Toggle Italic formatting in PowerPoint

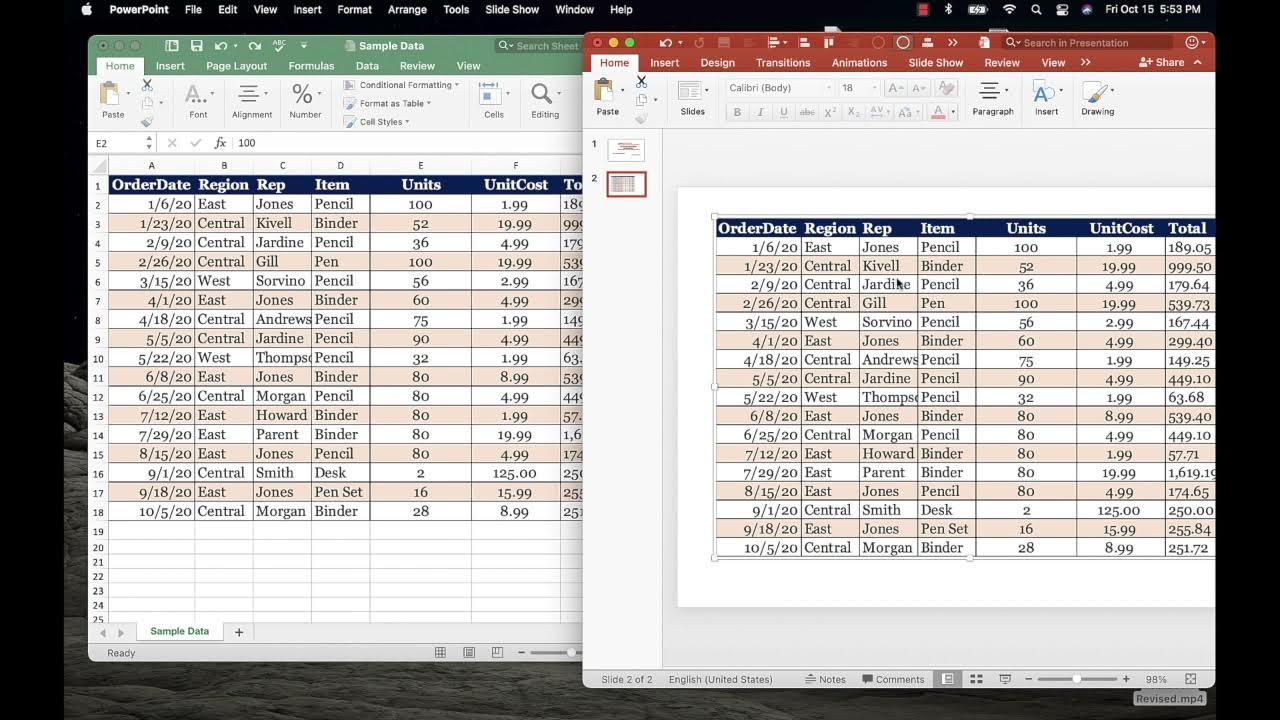tap(760, 112)
